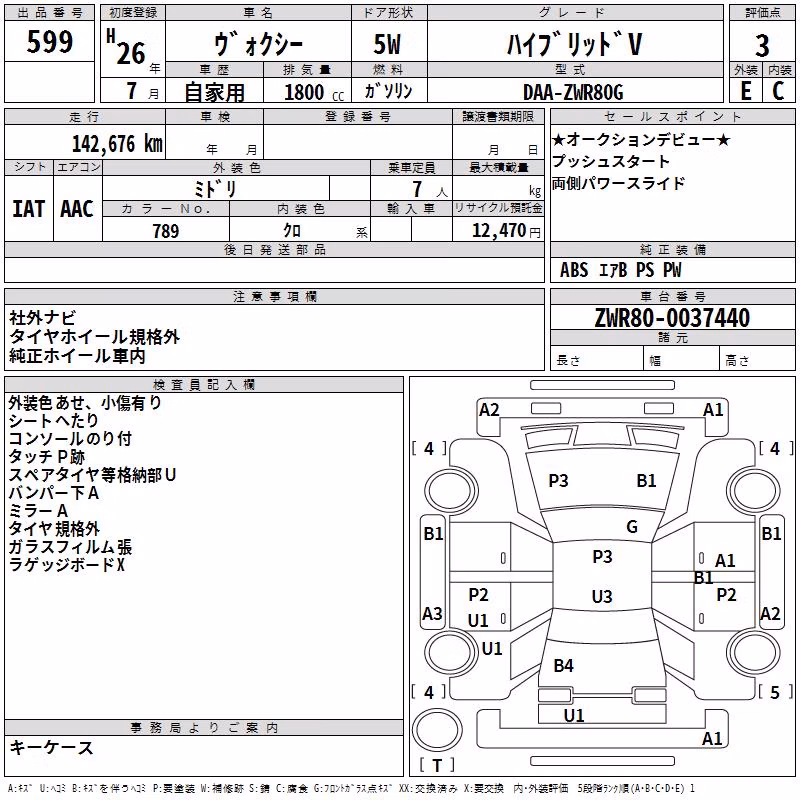This screenshot has width=800, height=800.
Task: Select inspector note コンソールのり付
Action: coord(70,439)
